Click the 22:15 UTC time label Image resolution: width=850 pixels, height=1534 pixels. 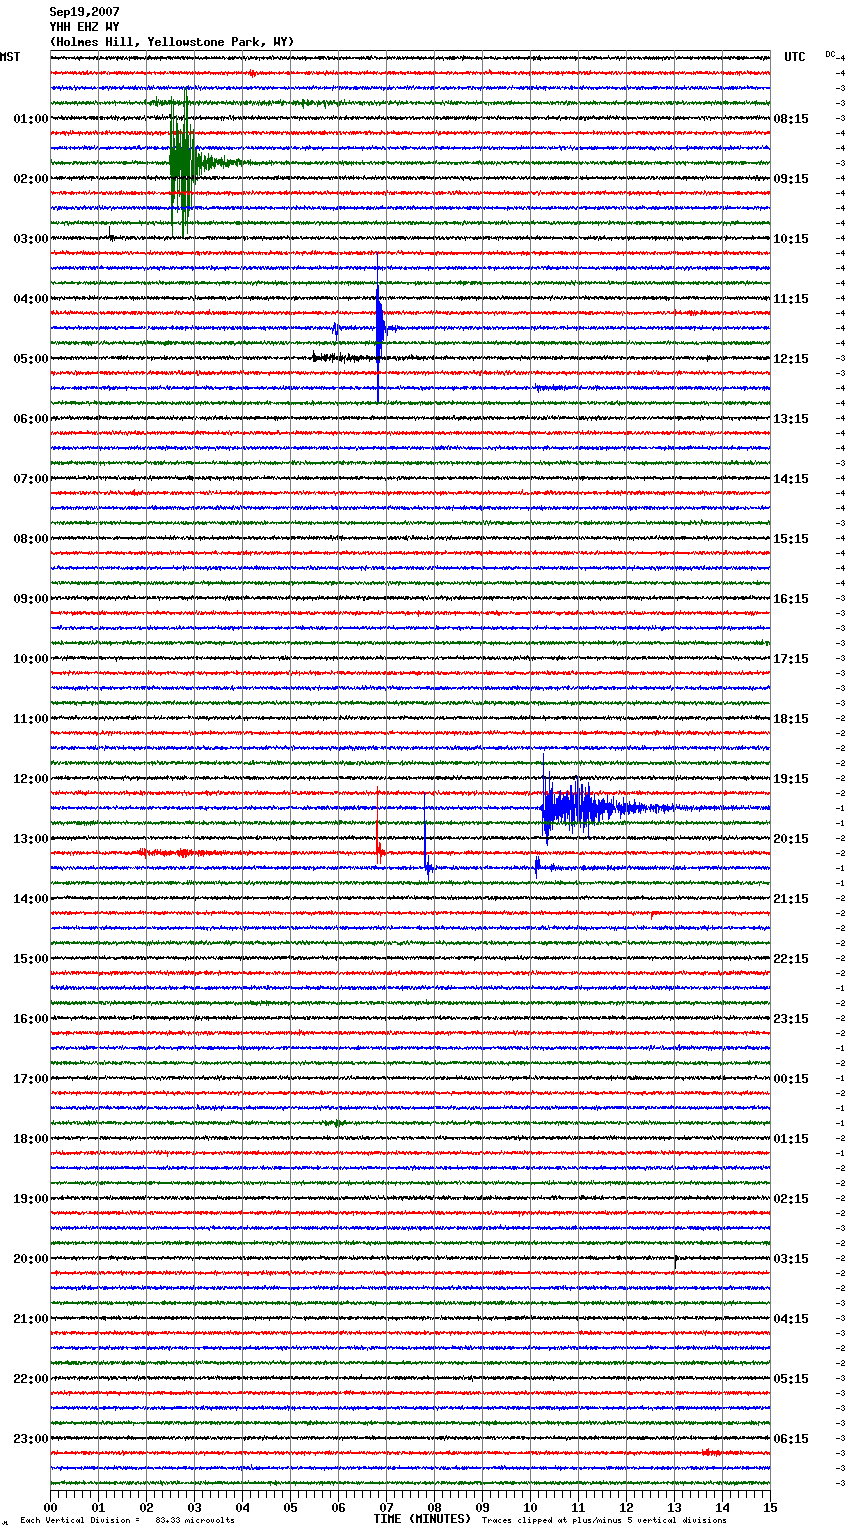791,959
